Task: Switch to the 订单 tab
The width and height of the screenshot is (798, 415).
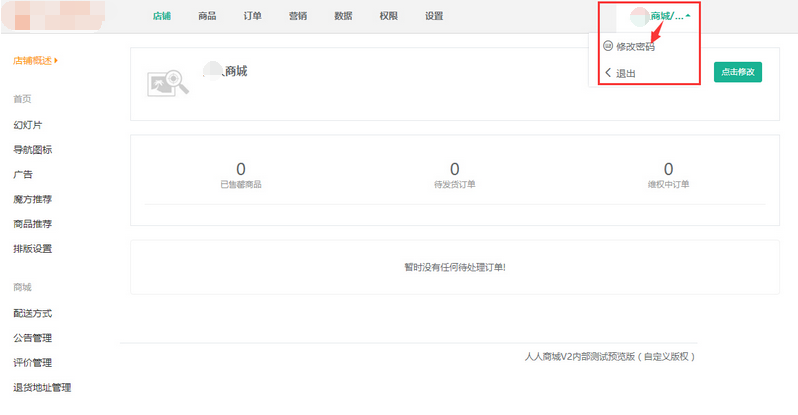Action: (252, 16)
